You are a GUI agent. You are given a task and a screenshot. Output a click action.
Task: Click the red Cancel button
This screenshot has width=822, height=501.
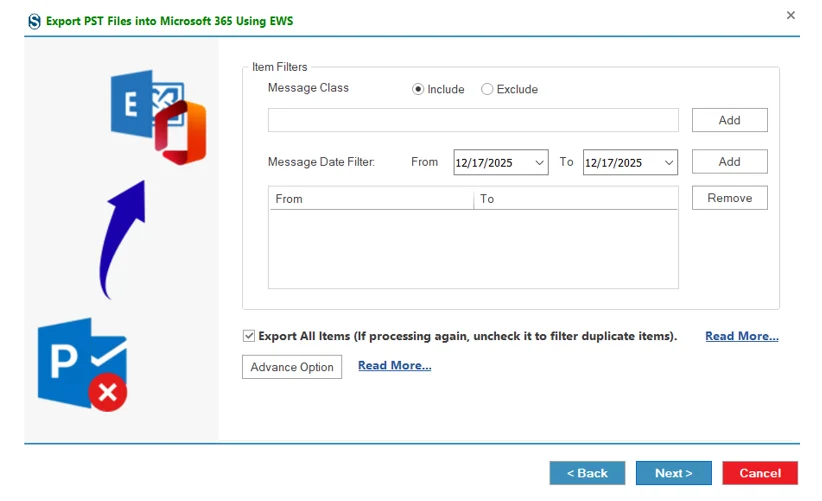click(760, 473)
